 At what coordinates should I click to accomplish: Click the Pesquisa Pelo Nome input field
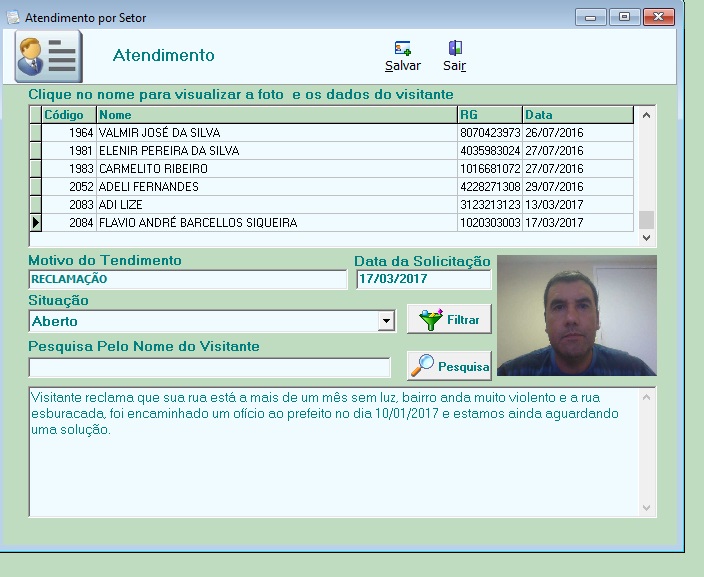coord(209,367)
